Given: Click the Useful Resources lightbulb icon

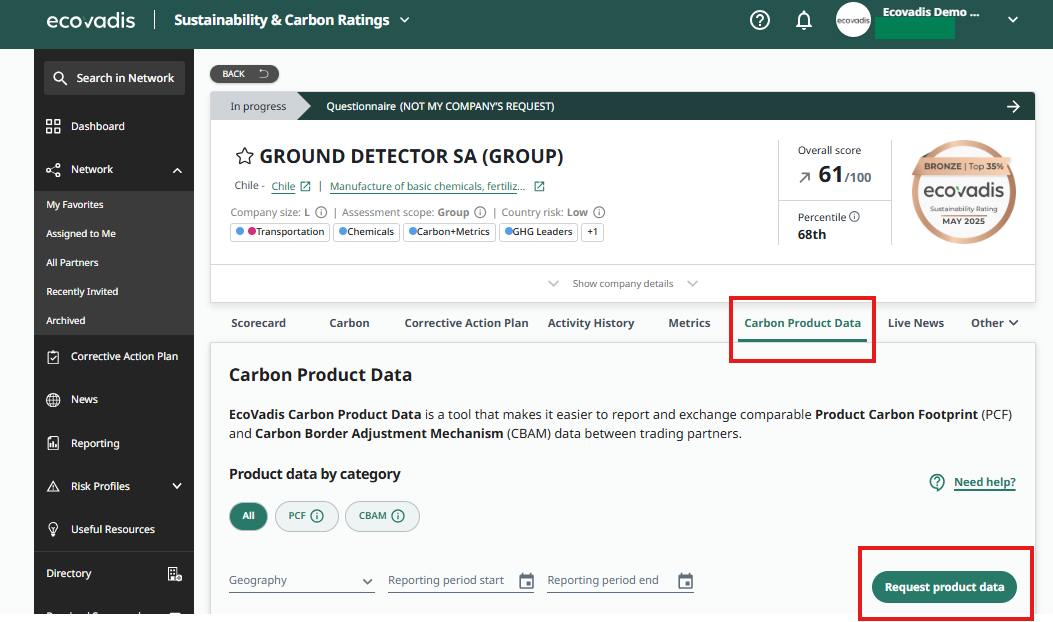Looking at the screenshot, I should pyautogui.click(x=53, y=529).
